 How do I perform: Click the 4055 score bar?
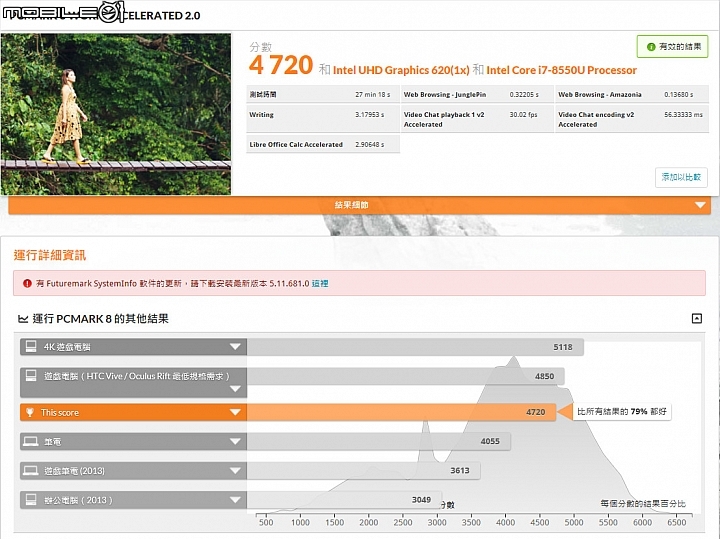pyautogui.click(x=379, y=441)
